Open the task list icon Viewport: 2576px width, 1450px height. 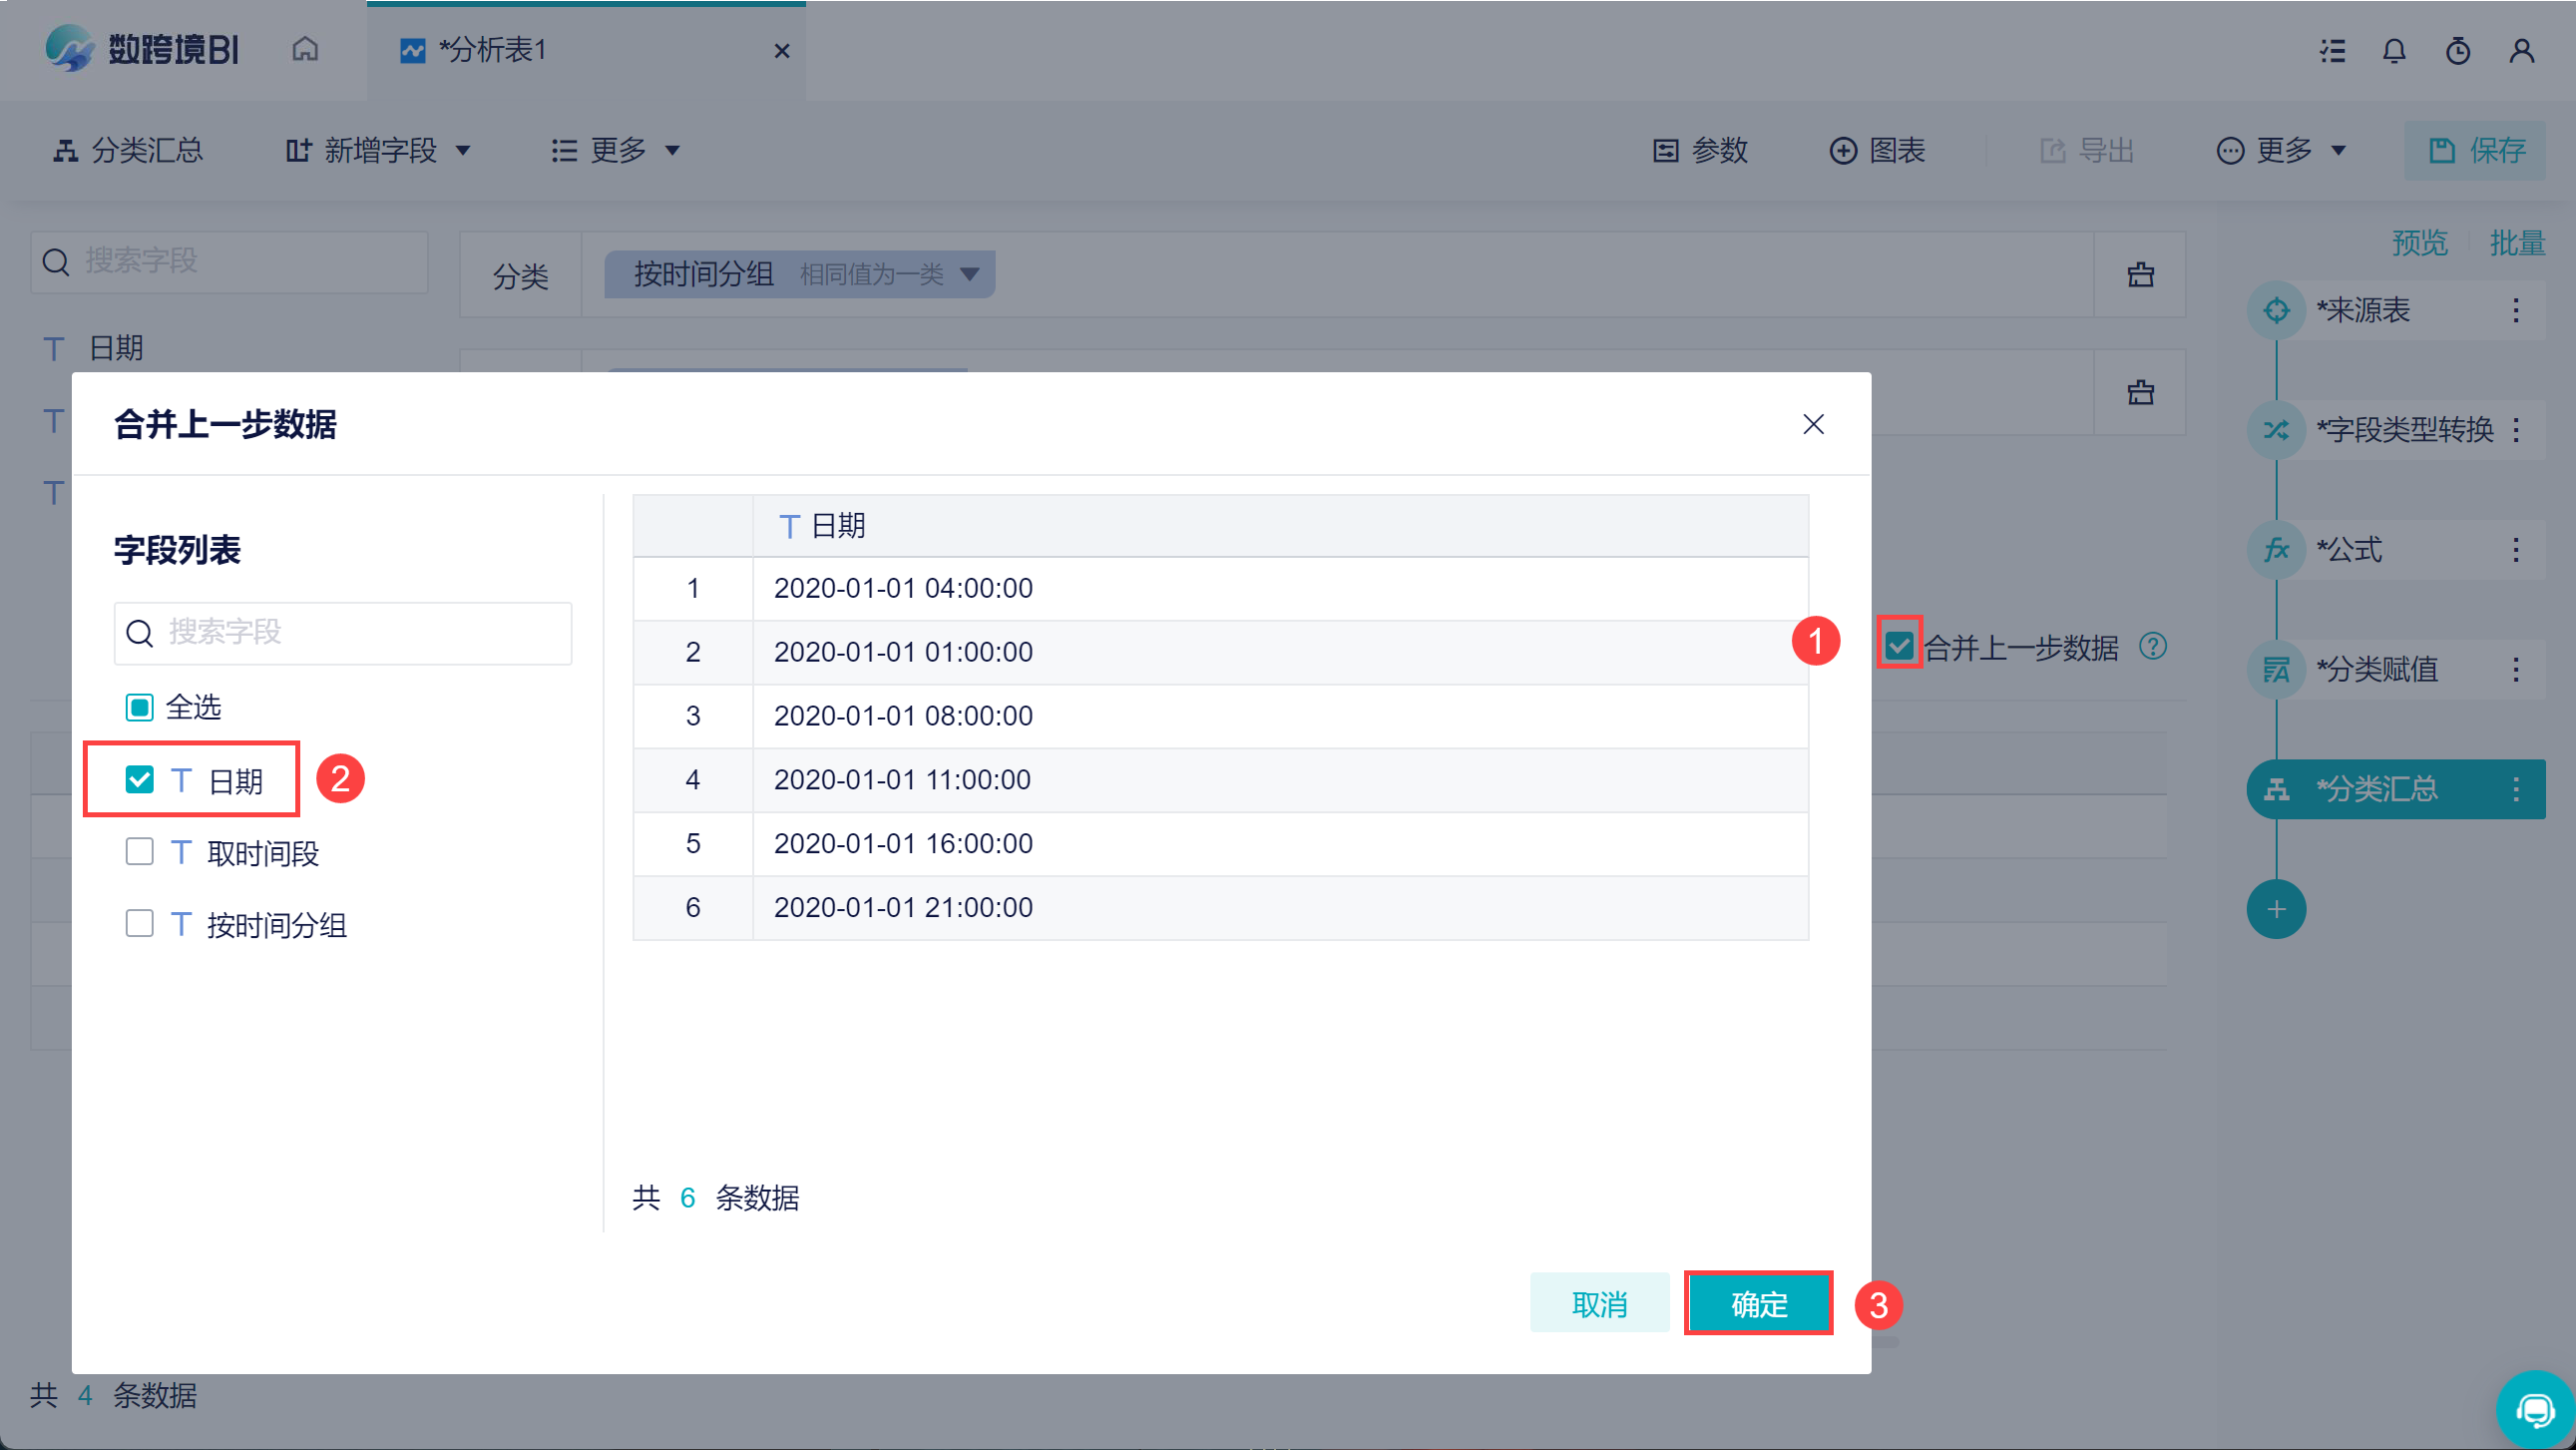[x=2332, y=51]
